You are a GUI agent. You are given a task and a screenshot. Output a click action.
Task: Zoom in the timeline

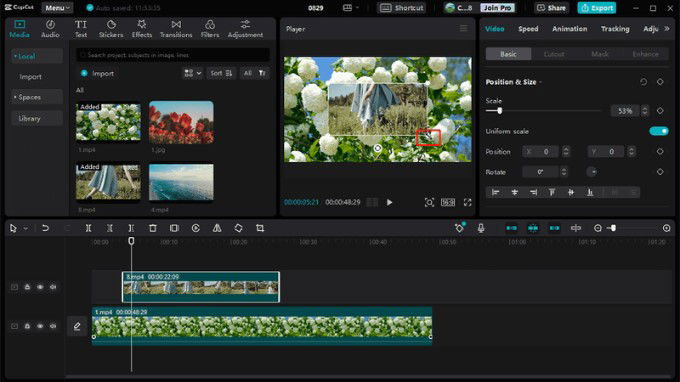point(667,228)
